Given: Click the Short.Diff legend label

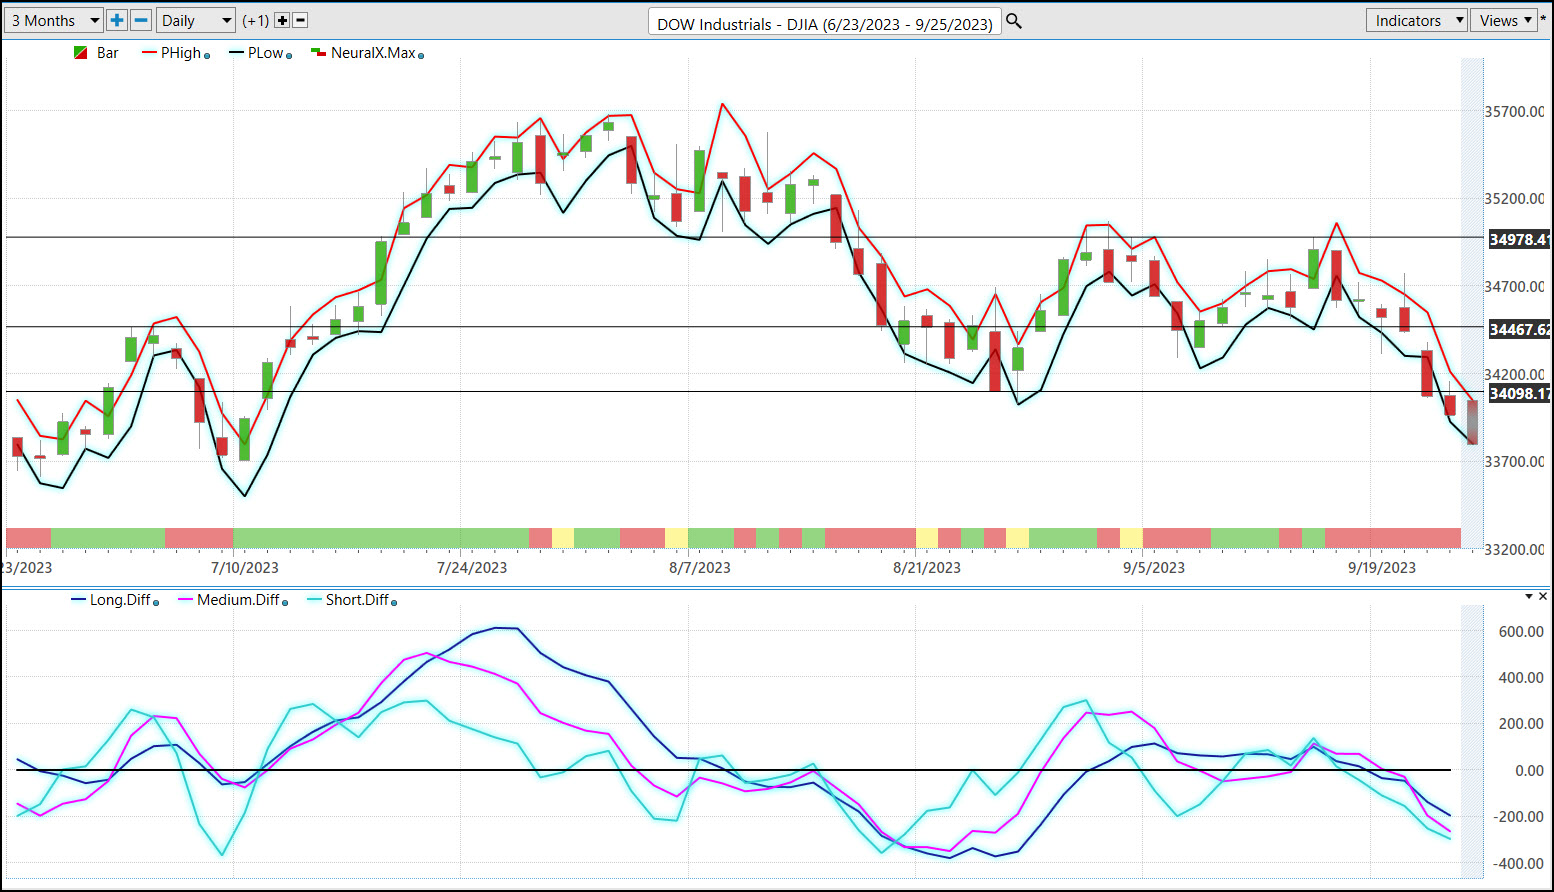Looking at the screenshot, I should tap(357, 600).
